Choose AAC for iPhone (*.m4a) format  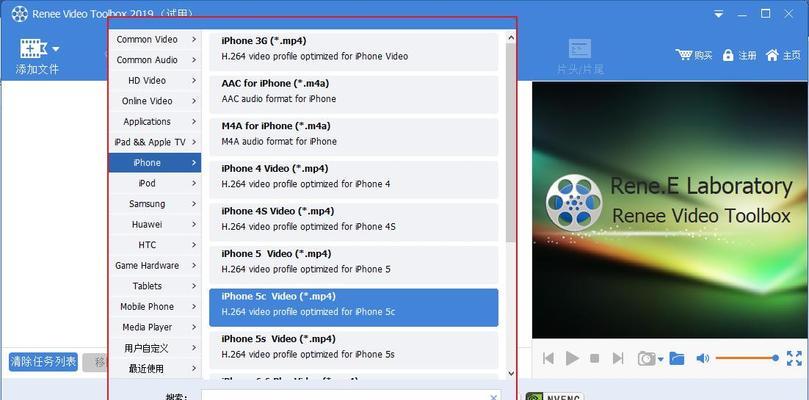tap(353, 94)
